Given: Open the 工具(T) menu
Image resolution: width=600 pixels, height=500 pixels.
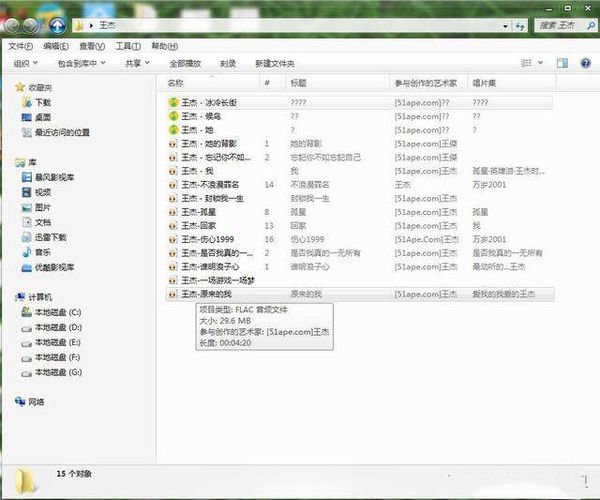Looking at the screenshot, I should point(128,46).
